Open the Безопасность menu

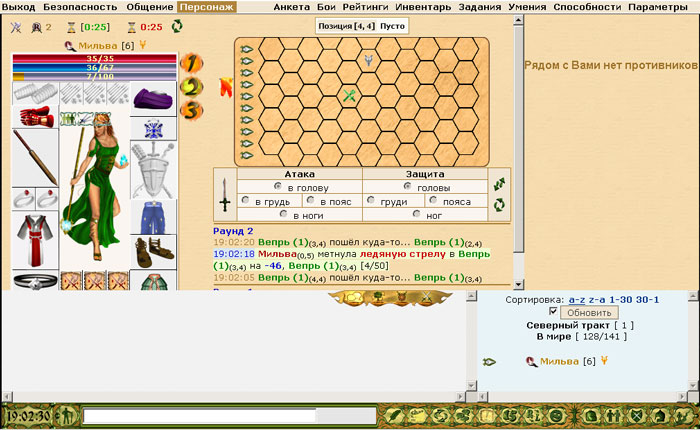80,7
